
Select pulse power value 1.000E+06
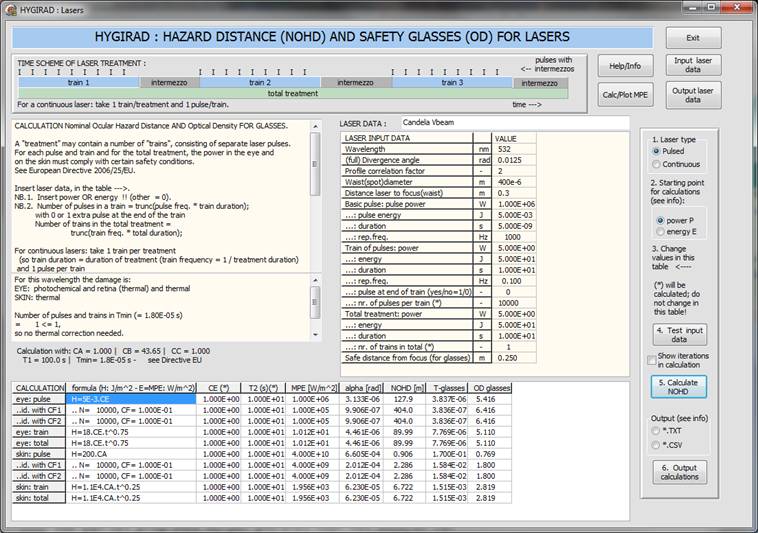point(514,204)
